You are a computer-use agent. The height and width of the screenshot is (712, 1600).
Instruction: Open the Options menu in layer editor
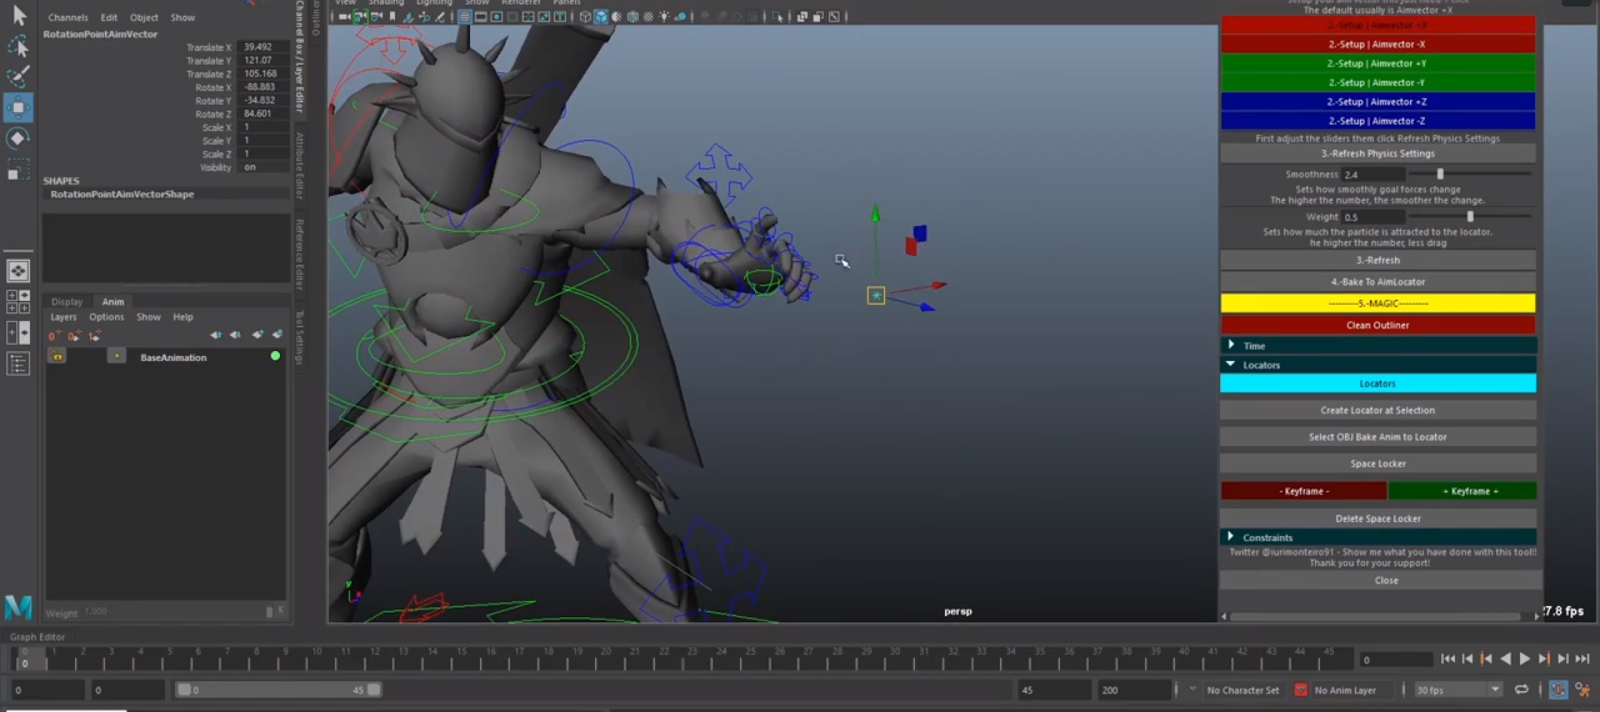point(106,317)
